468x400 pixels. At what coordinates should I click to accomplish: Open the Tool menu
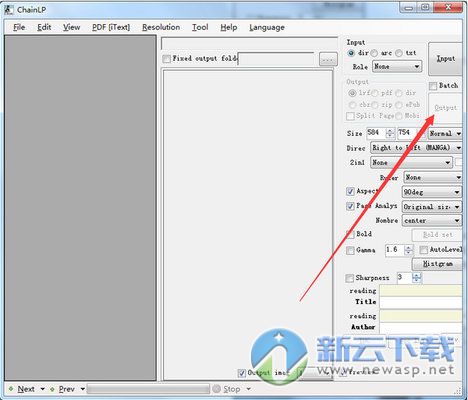[x=200, y=27]
